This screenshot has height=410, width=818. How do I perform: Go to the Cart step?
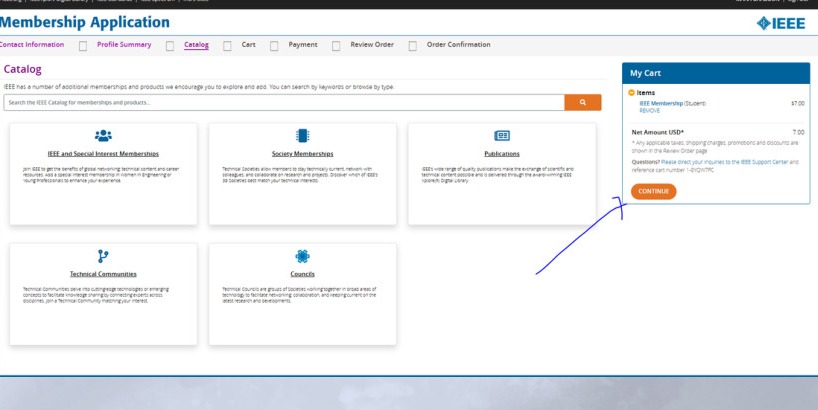pyautogui.click(x=248, y=45)
